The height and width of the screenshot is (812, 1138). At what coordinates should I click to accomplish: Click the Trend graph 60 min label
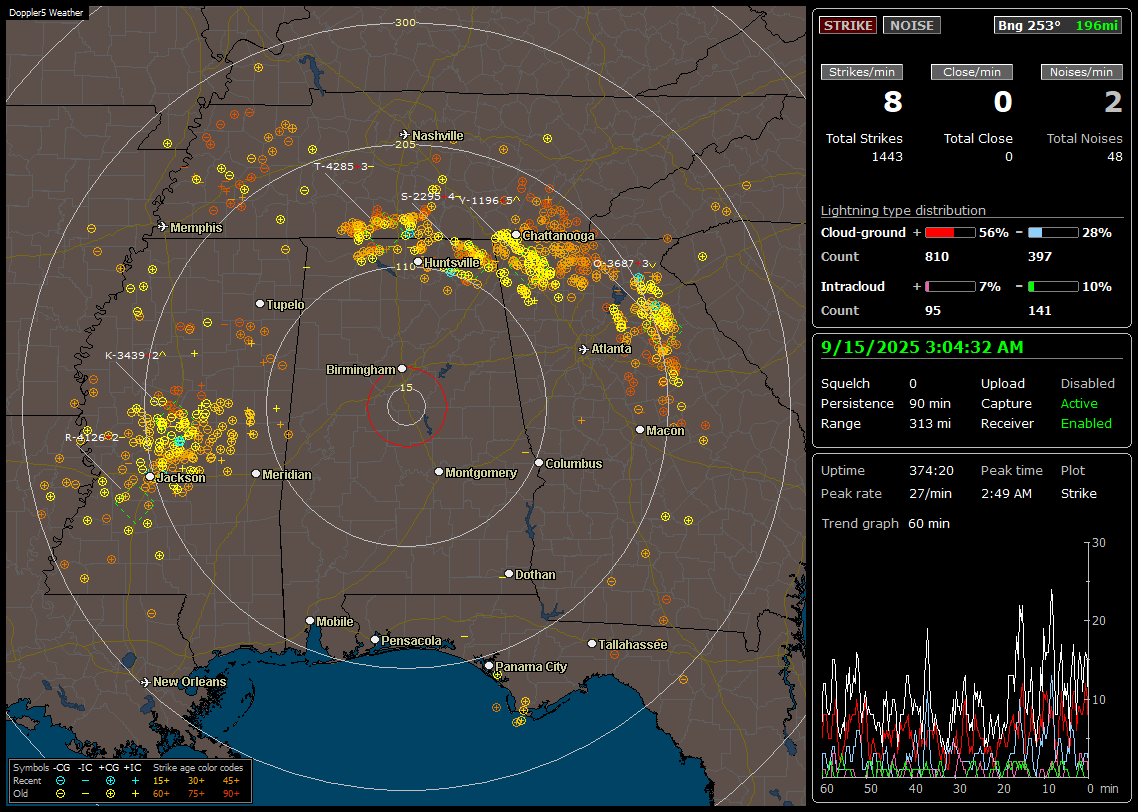[885, 524]
